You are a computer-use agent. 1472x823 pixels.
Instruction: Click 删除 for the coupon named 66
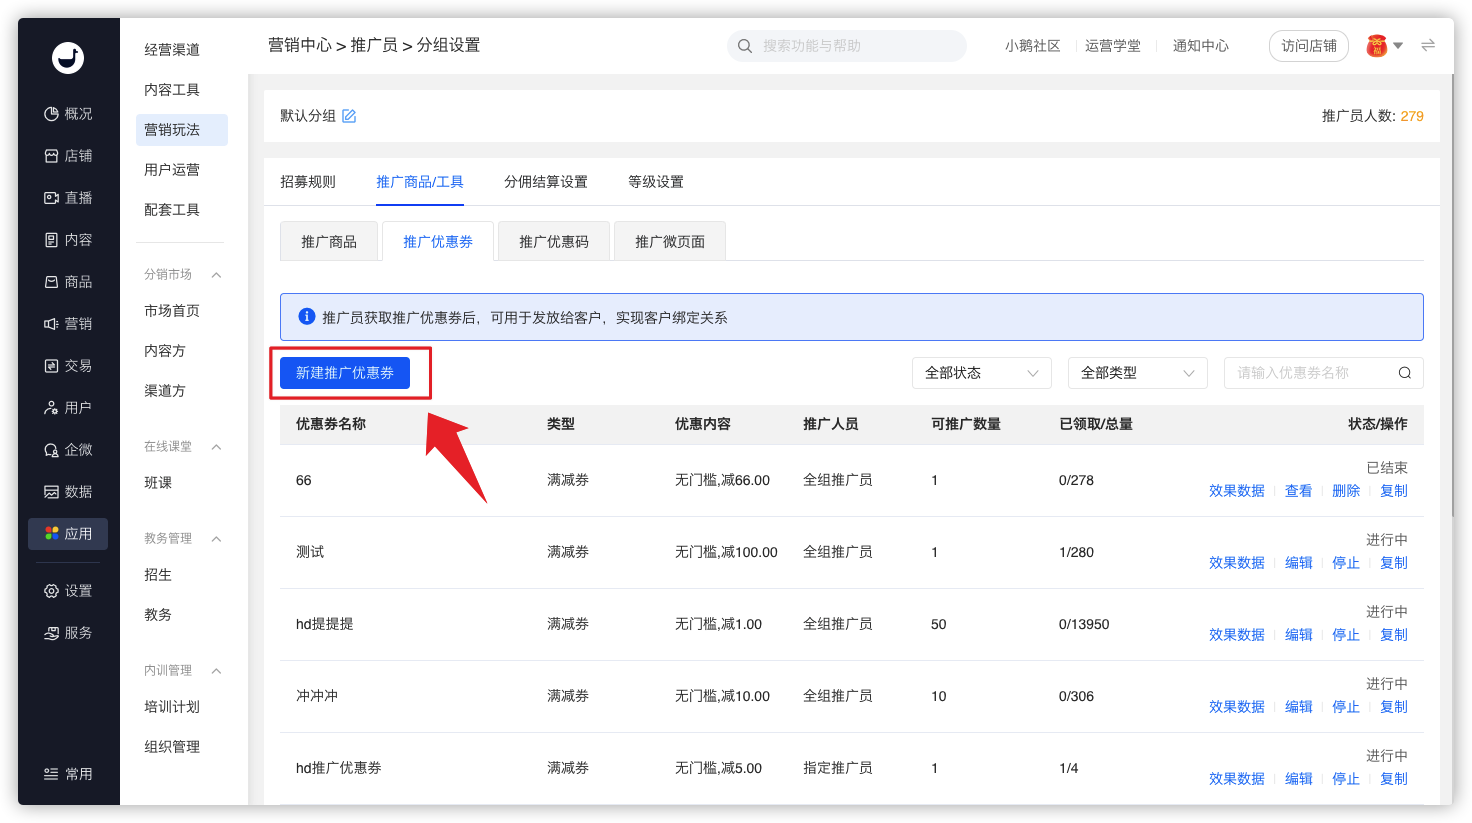(1346, 491)
